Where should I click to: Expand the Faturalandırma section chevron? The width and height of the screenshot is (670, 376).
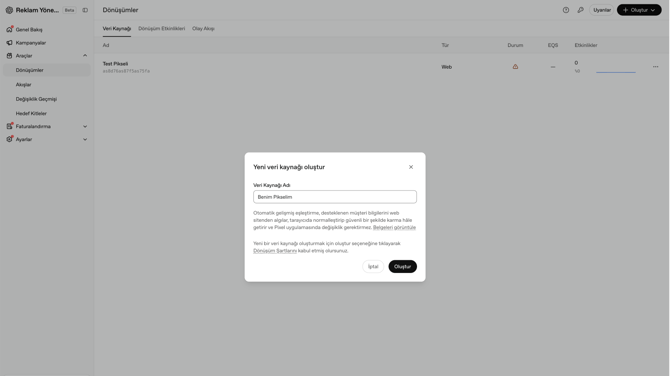85,126
